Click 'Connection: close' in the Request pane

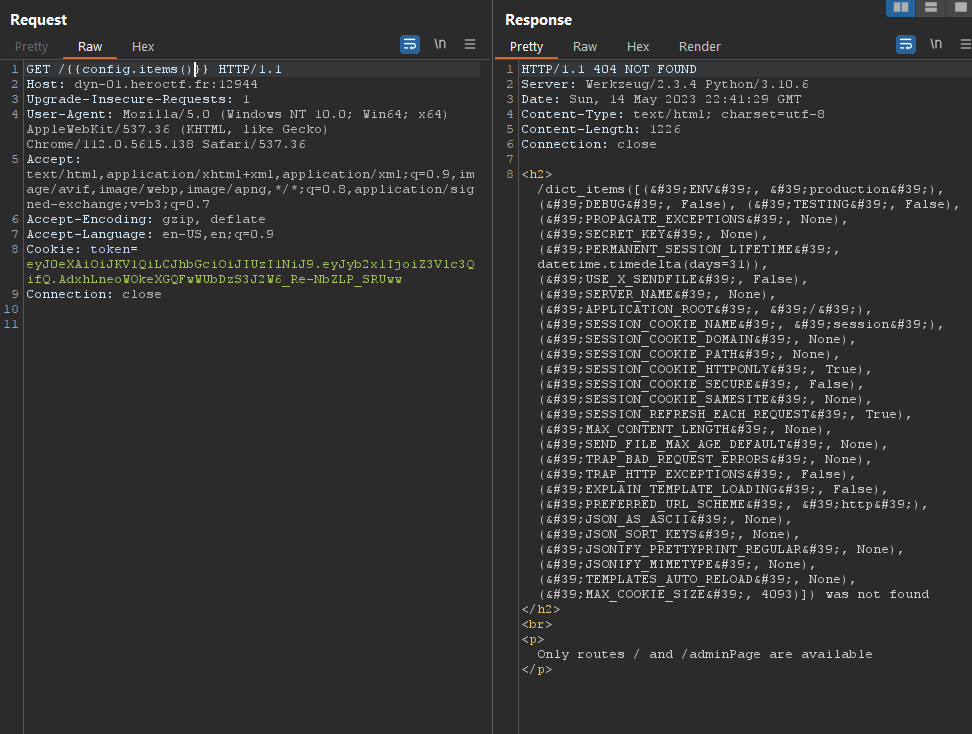click(x=94, y=294)
